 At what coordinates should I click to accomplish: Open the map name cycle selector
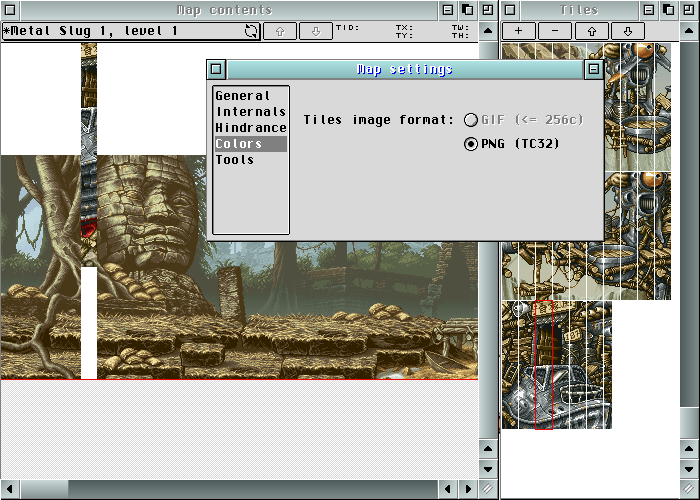point(252,31)
